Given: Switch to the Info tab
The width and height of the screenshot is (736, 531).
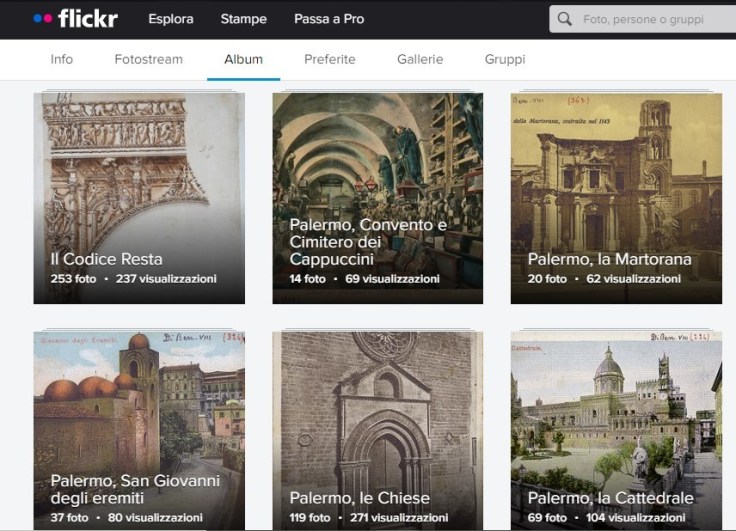Looking at the screenshot, I should coord(62,59).
